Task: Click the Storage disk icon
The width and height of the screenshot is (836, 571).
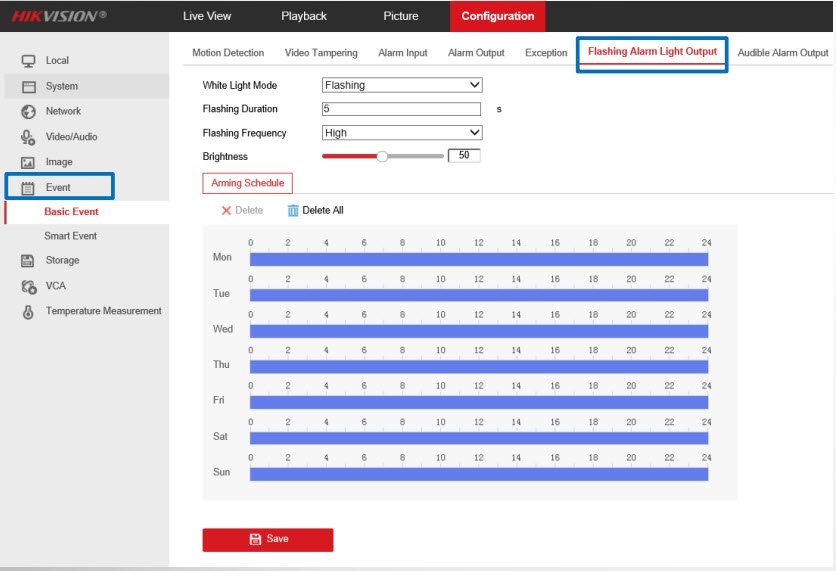Action: coord(28,261)
